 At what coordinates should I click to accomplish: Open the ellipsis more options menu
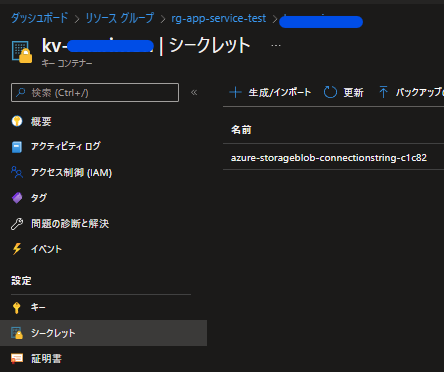[x=276, y=45]
